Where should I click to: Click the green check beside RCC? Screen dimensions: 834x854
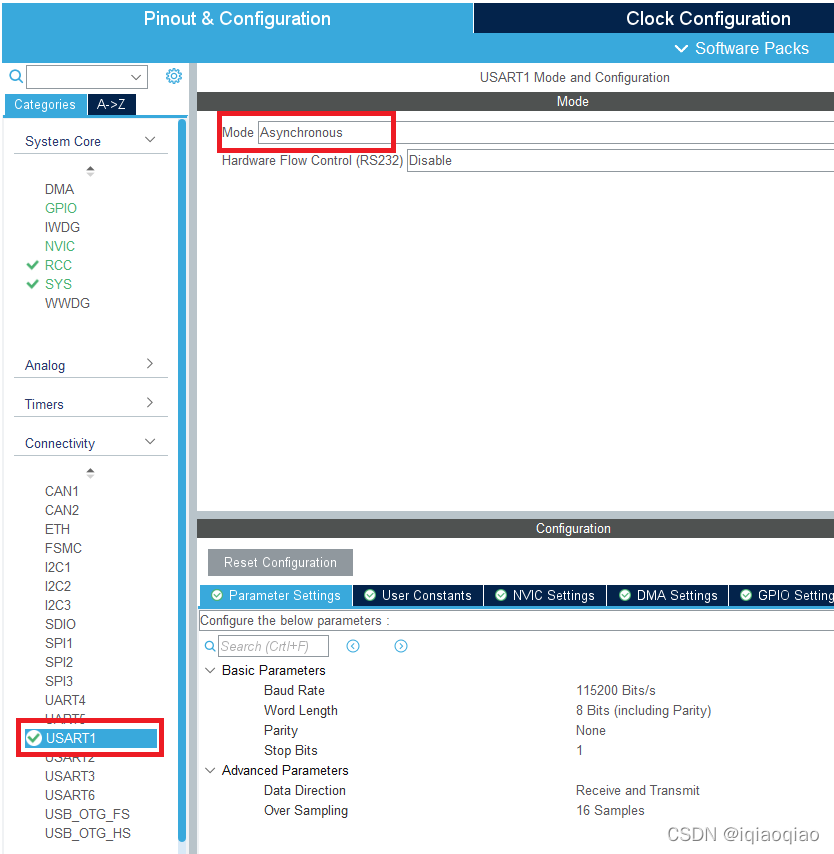(33, 265)
